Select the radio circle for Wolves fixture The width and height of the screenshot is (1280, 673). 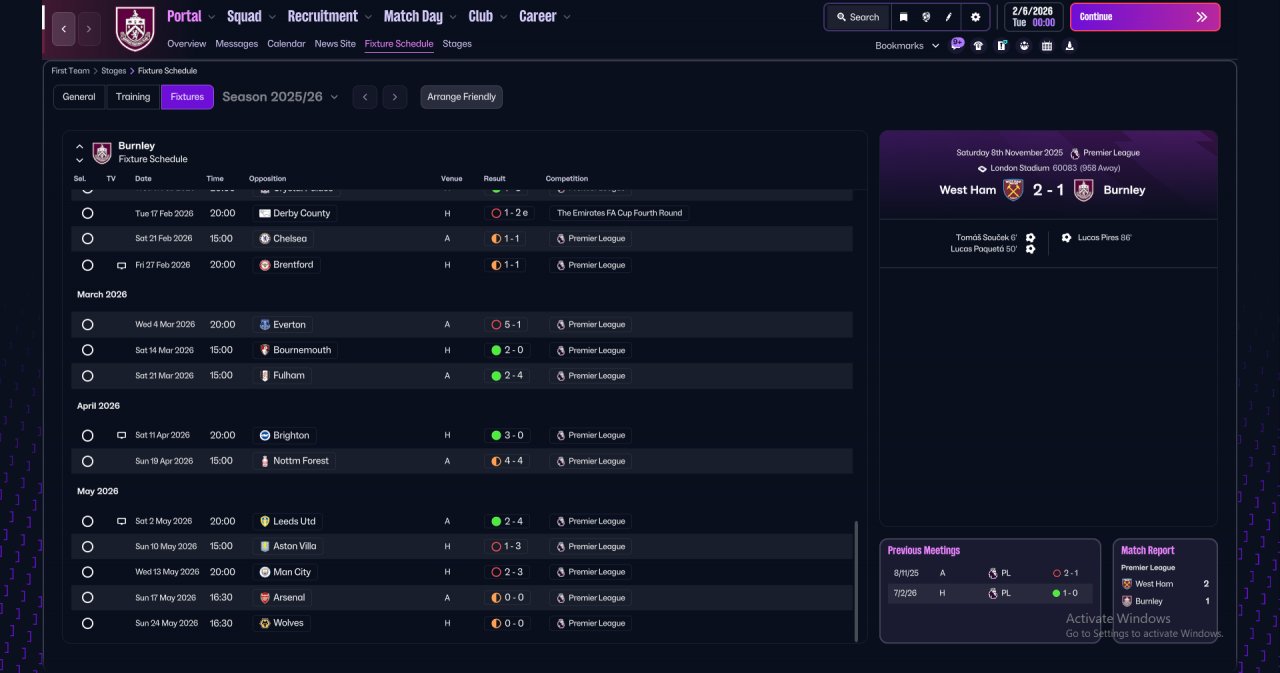coord(87,623)
